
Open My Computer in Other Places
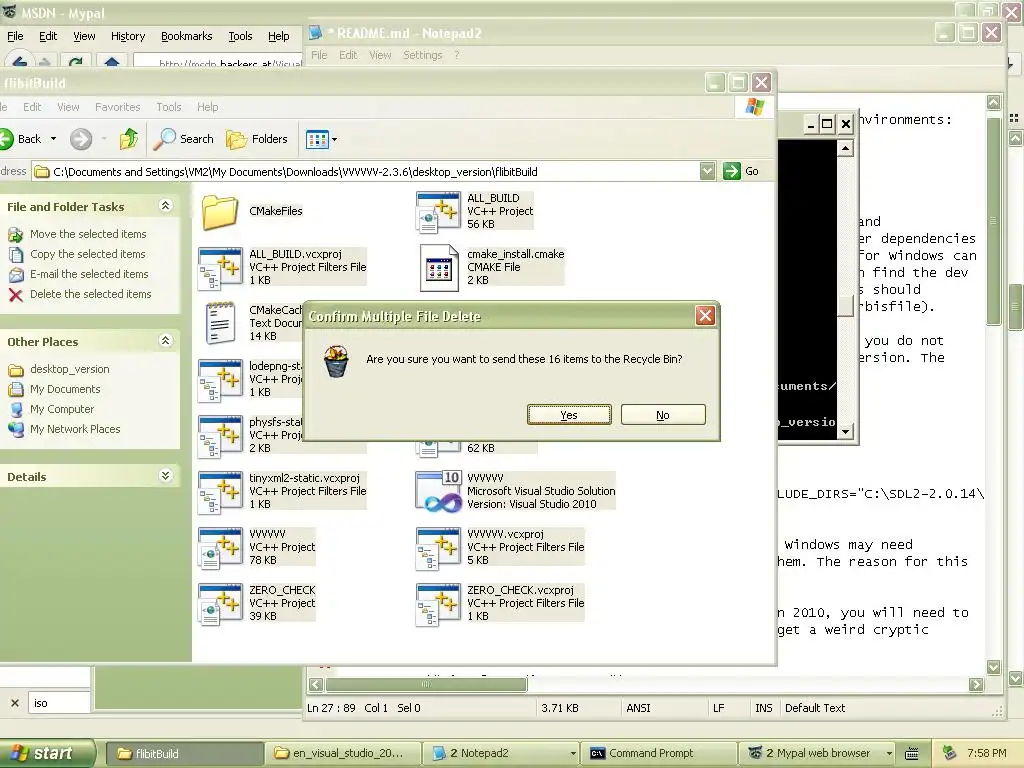pos(62,409)
